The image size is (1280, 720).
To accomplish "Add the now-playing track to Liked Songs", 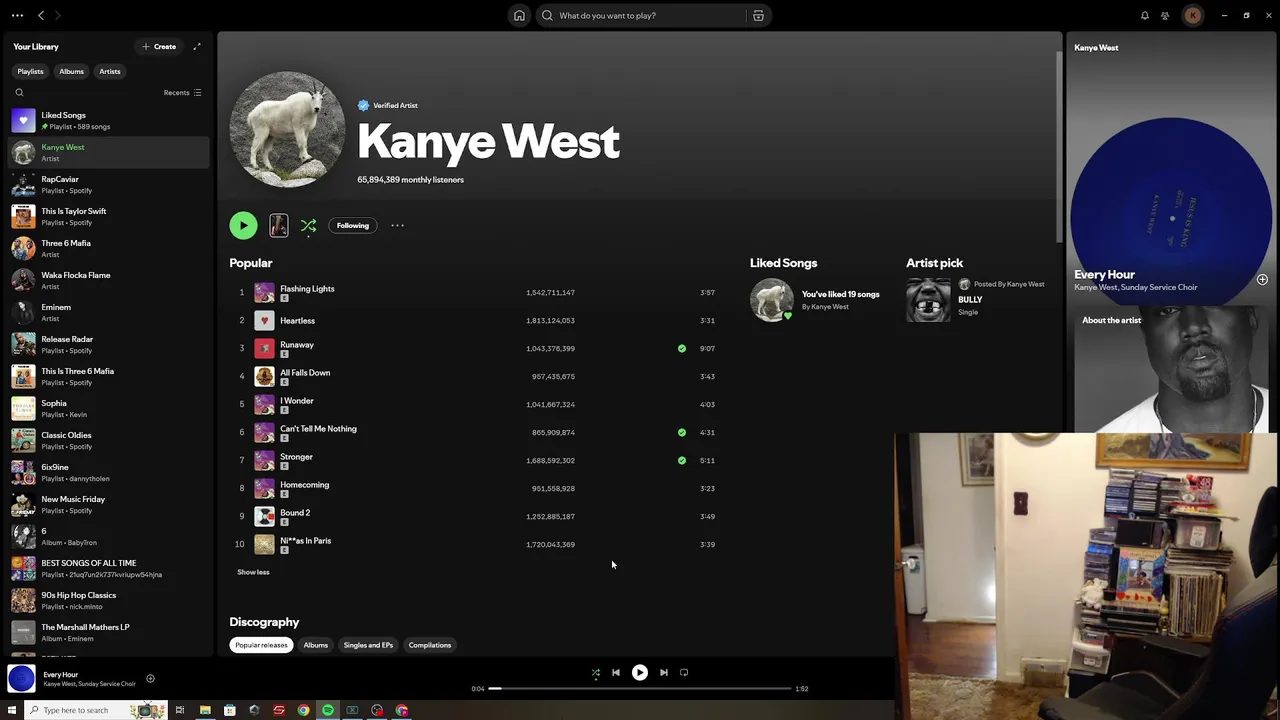I will (150, 678).
